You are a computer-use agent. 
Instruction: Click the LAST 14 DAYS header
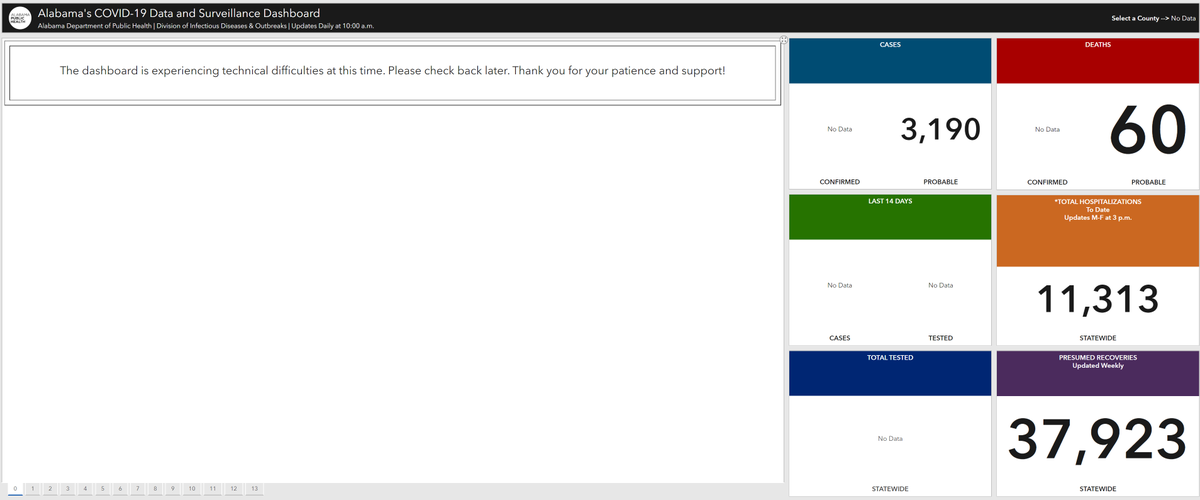[x=890, y=217]
